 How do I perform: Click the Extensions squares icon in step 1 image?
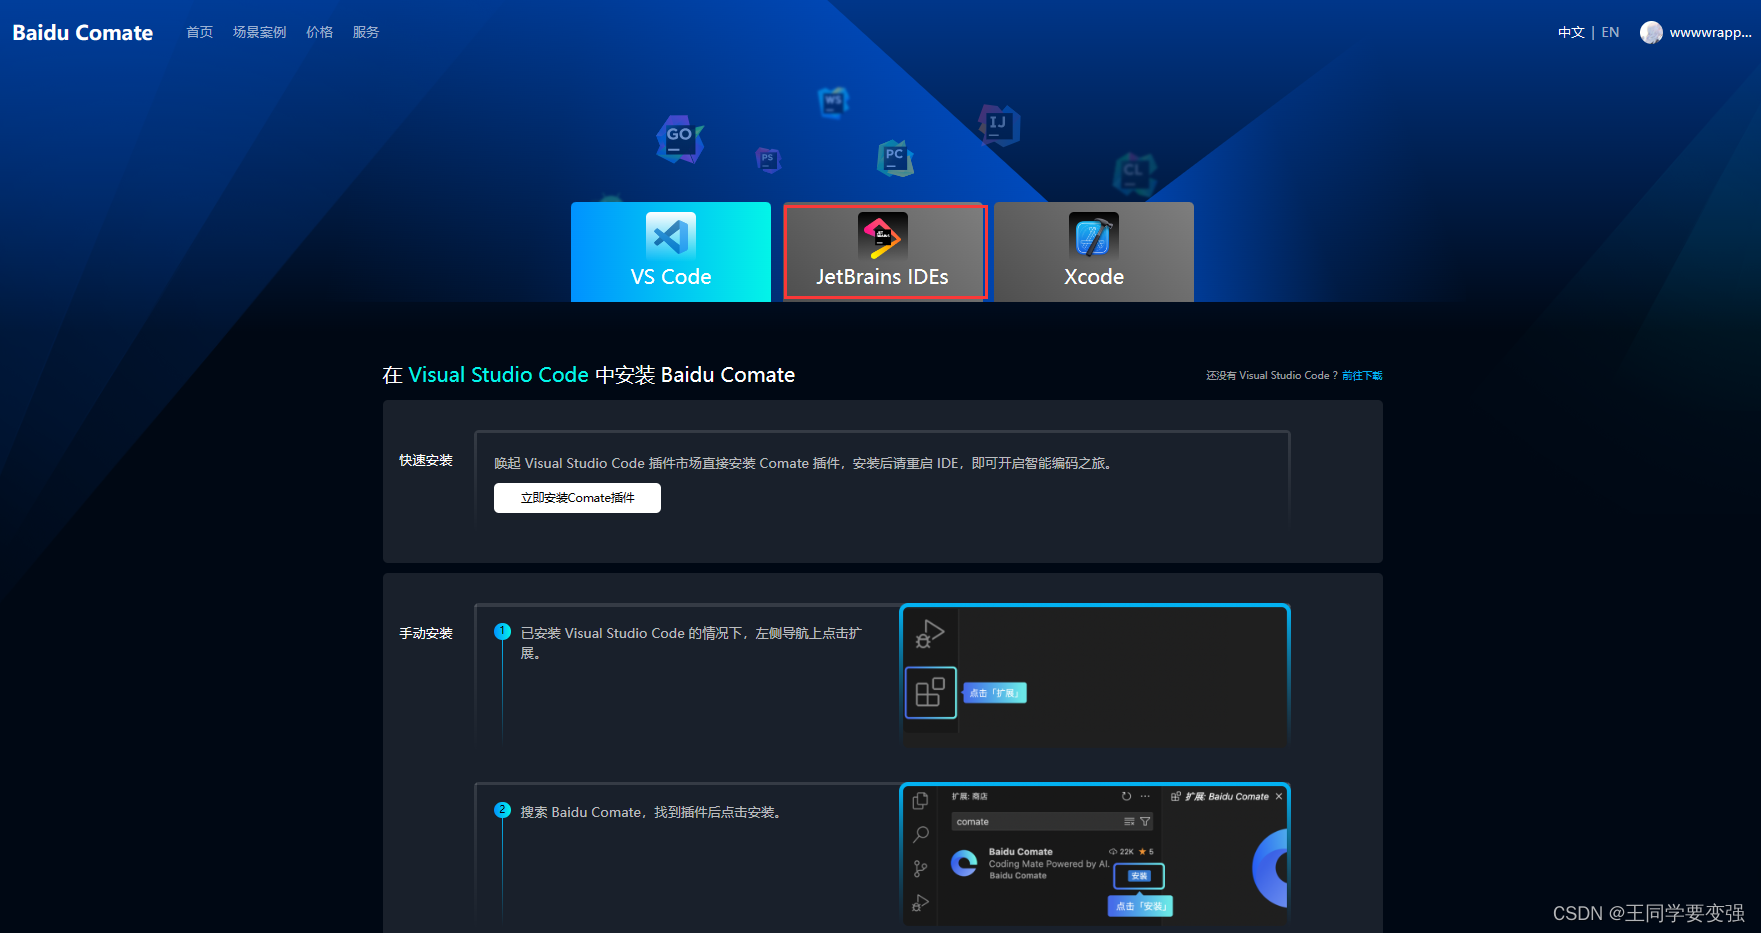930,692
